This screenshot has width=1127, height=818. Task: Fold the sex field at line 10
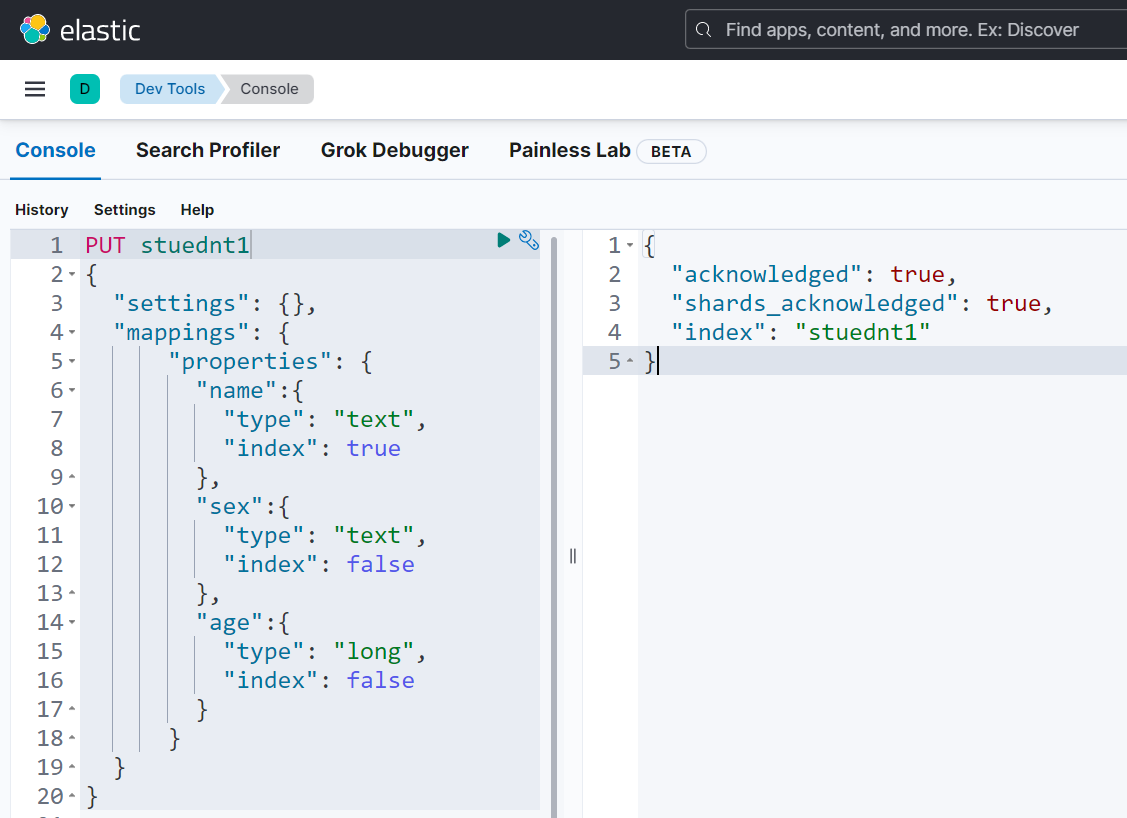pyautogui.click(x=72, y=507)
